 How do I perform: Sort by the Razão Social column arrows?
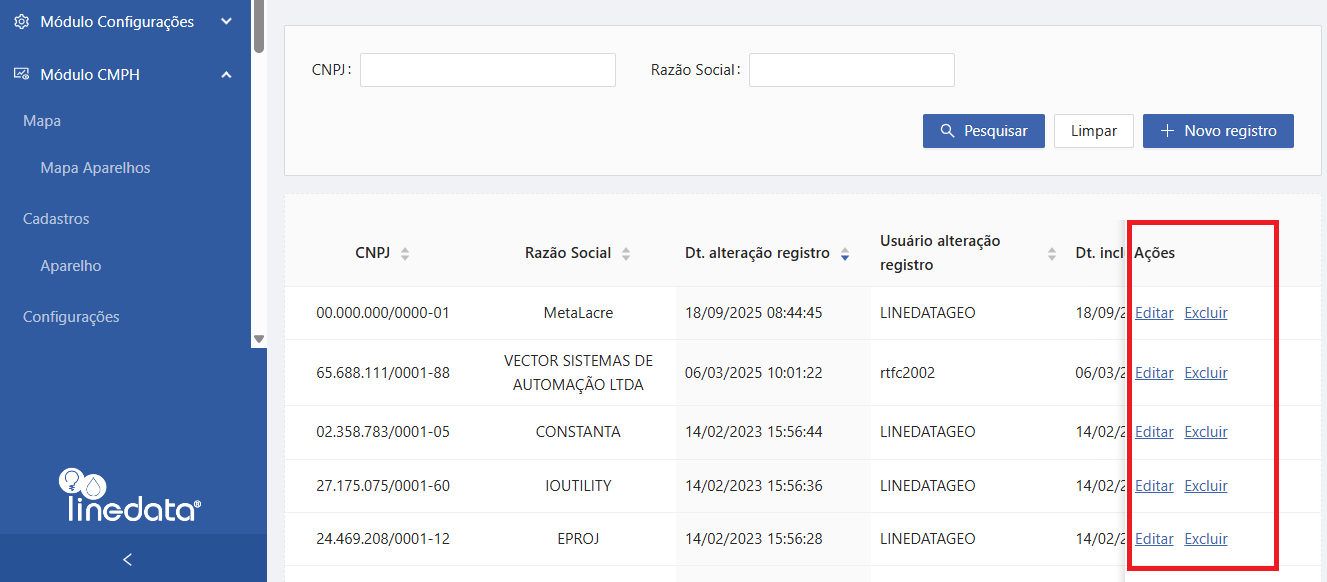coord(626,254)
